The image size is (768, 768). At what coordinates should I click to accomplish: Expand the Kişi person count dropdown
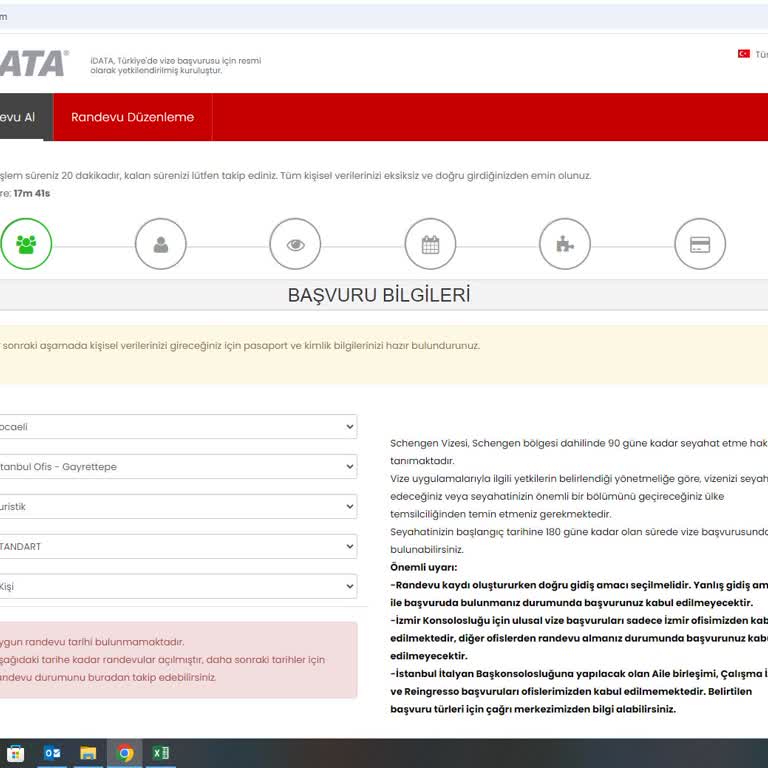click(178, 586)
